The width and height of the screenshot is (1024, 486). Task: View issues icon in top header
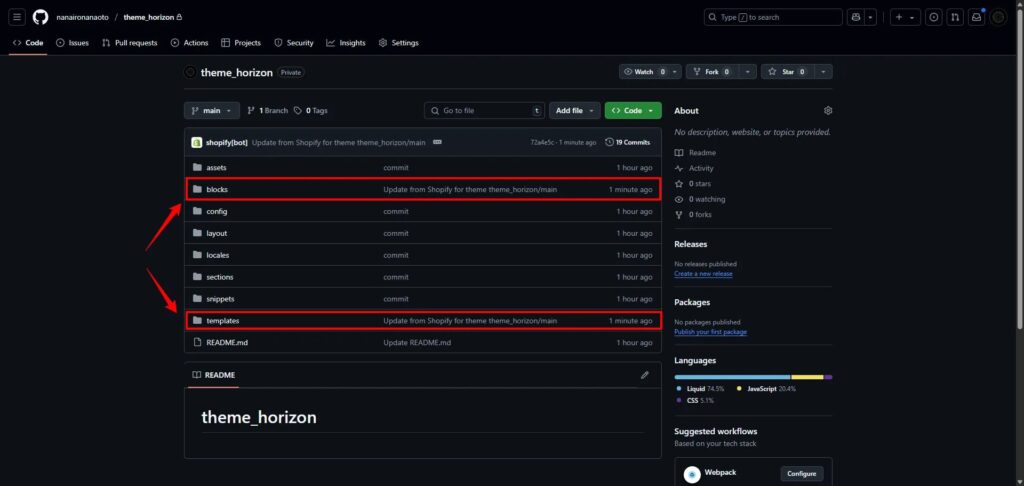pos(934,17)
